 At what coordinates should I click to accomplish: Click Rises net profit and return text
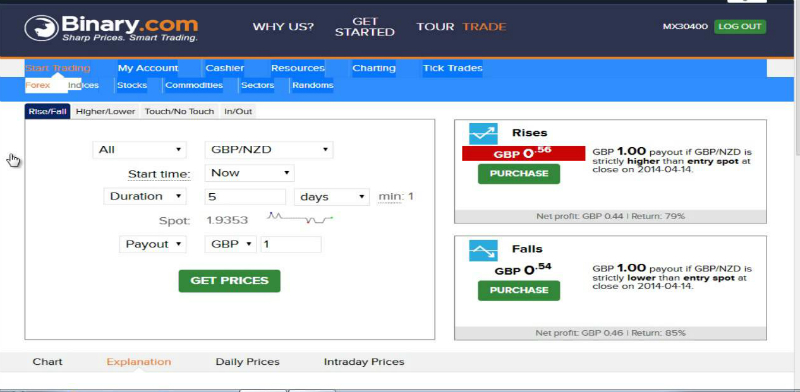click(610, 216)
